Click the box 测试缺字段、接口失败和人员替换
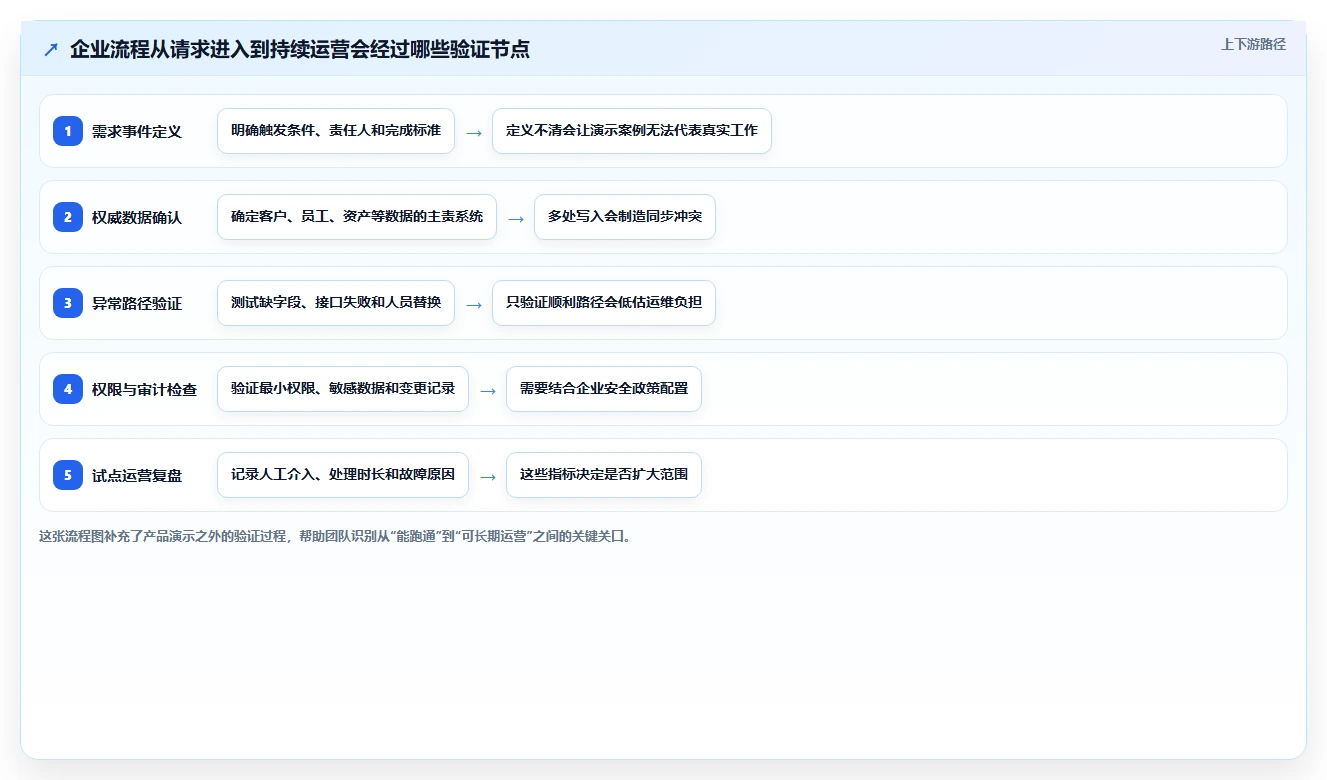 pos(336,303)
